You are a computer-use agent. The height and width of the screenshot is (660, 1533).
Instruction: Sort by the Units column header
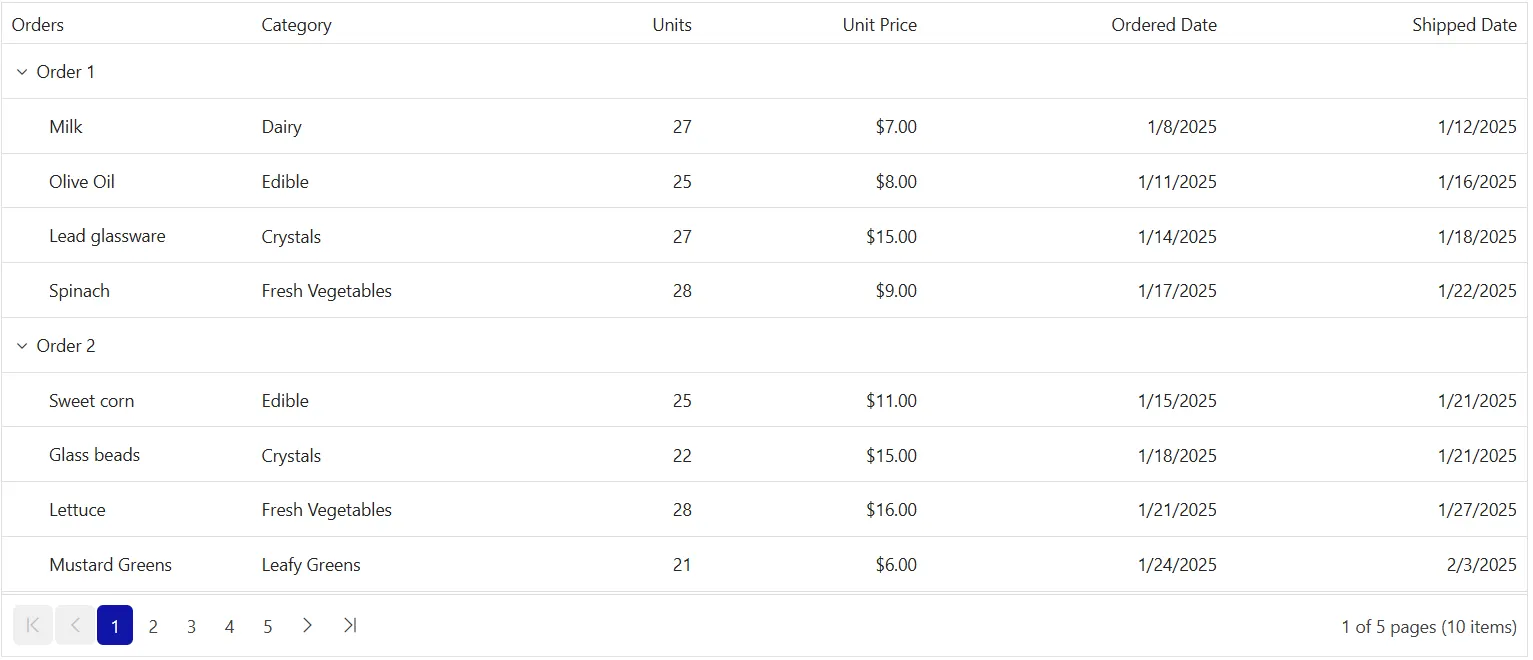pos(672,25)
